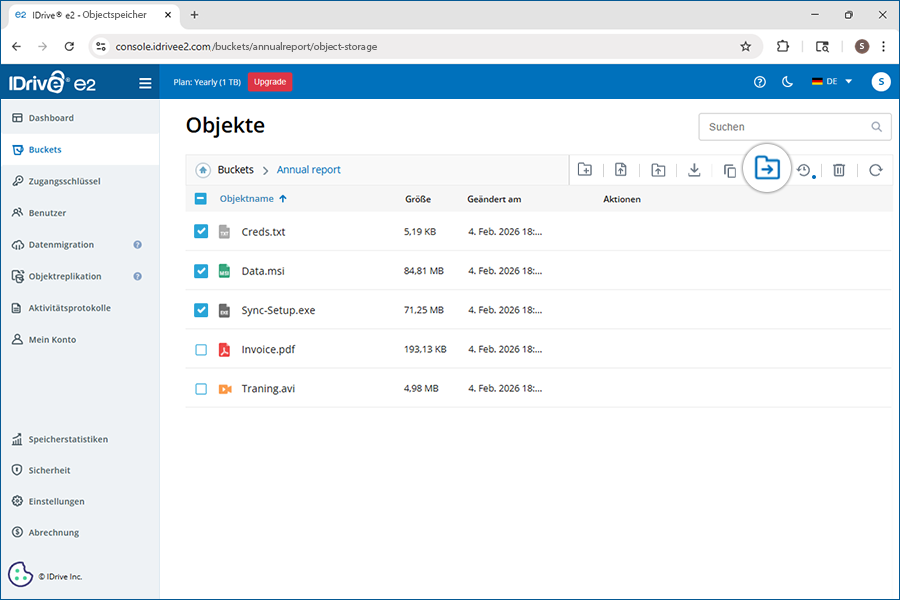Open Zugangsschlüssel in the sidebar
The height and width of the screenshot is (600, 900).
pos(64,181)
